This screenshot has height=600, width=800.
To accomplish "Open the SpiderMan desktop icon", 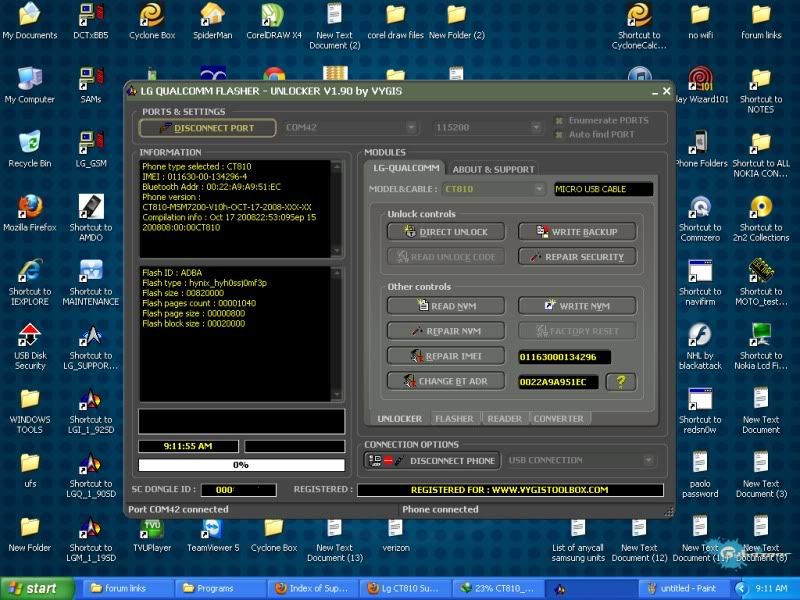I will pos(213,21).
